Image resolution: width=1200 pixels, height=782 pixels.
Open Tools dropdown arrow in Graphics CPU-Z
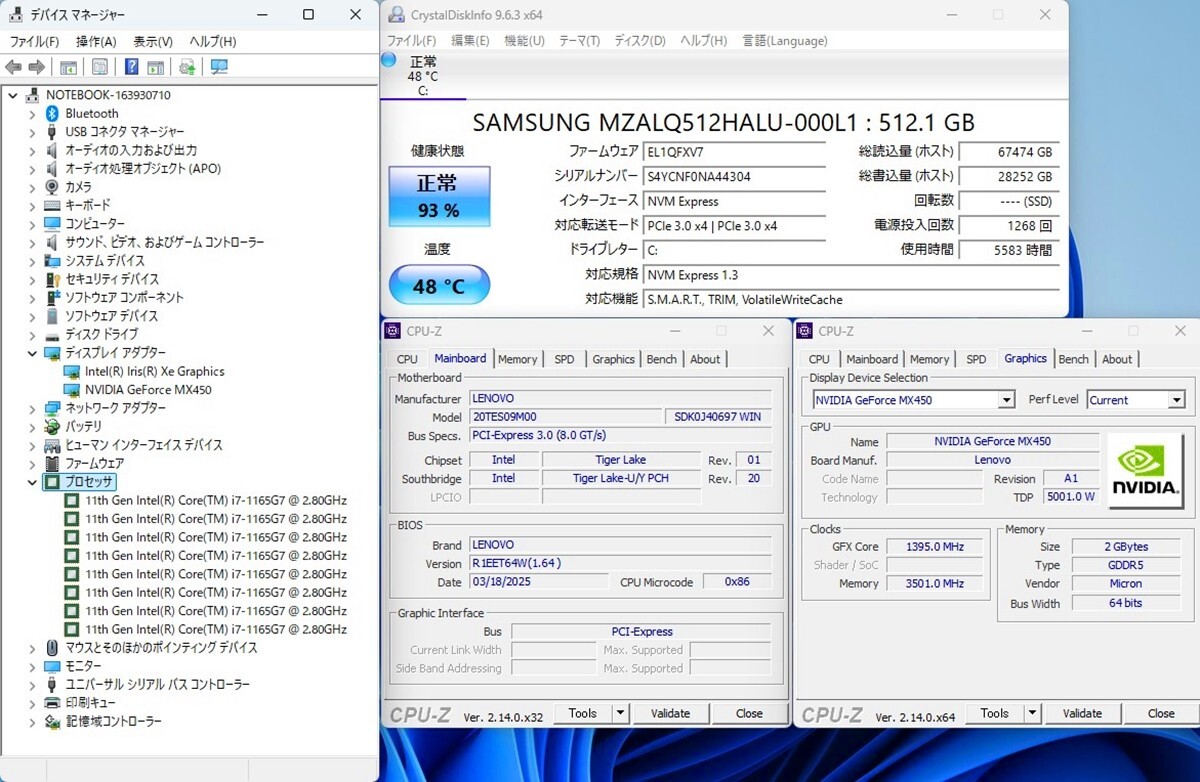pyautogui.click(x=1032, y=713)
